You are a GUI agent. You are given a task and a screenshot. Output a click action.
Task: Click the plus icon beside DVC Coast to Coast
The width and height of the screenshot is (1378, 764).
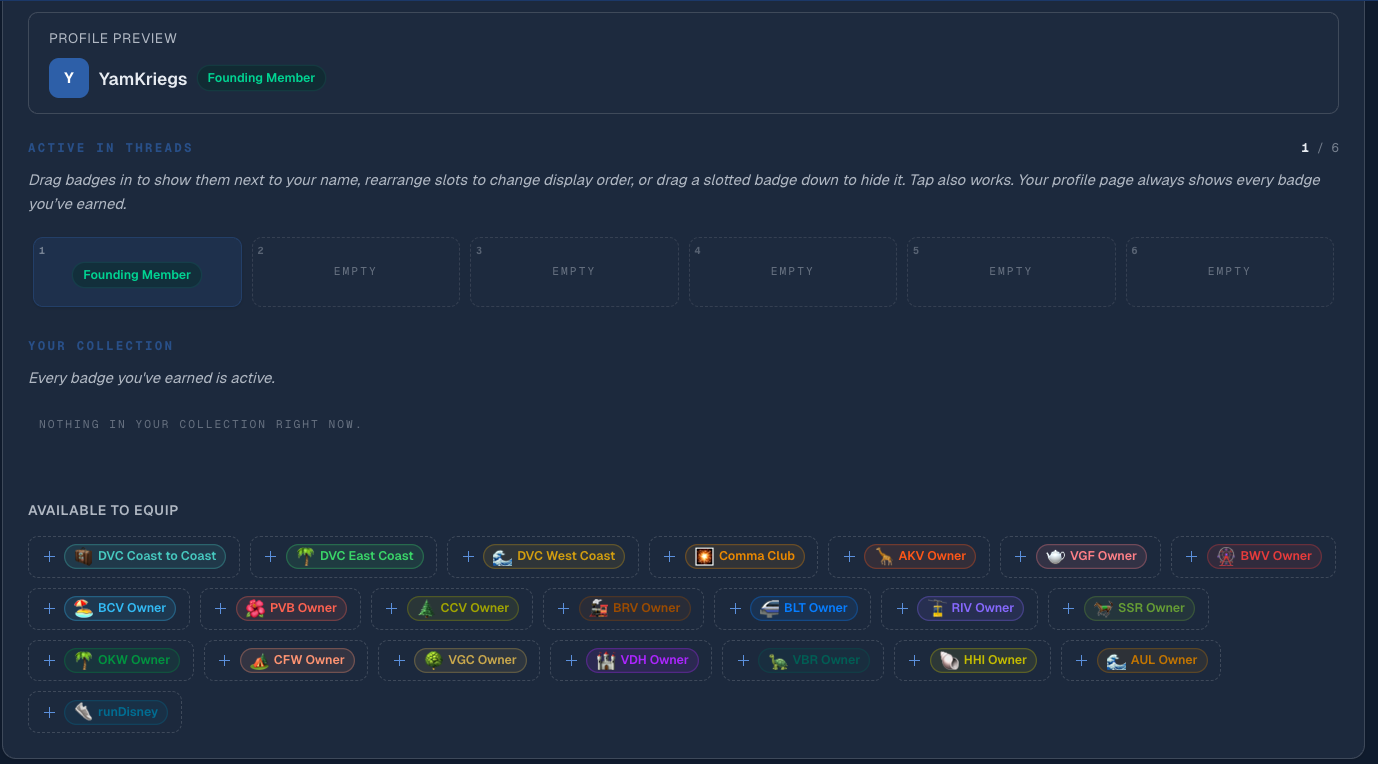[49, 556]
